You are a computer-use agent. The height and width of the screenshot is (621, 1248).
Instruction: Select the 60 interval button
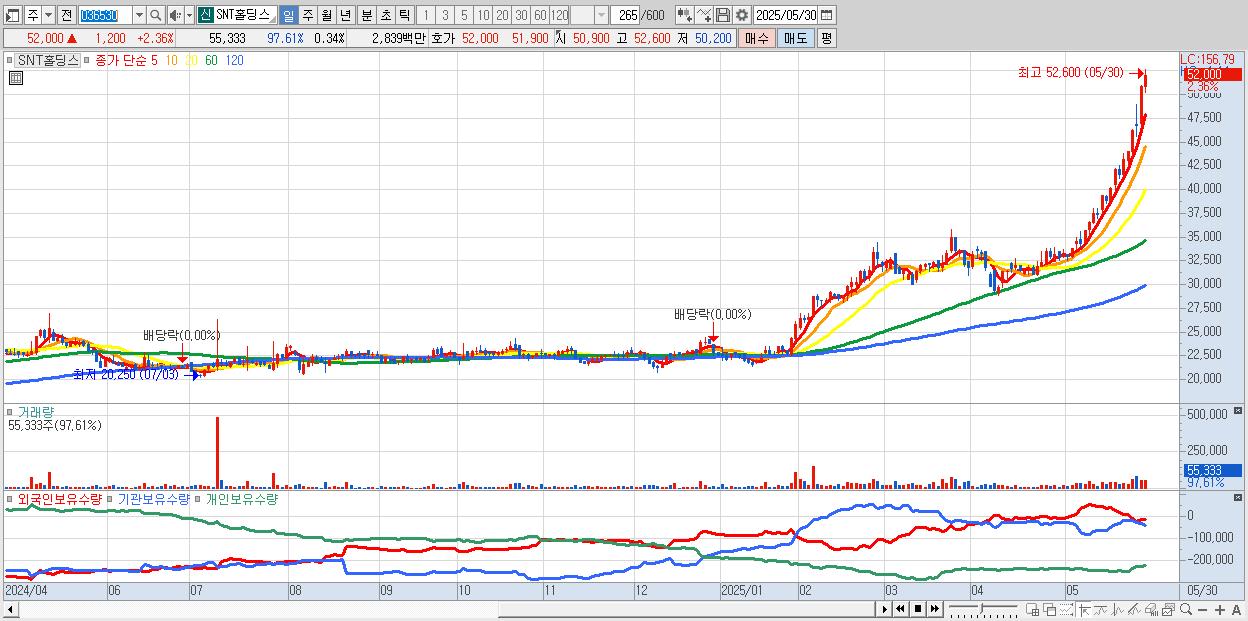click(540, 15)
